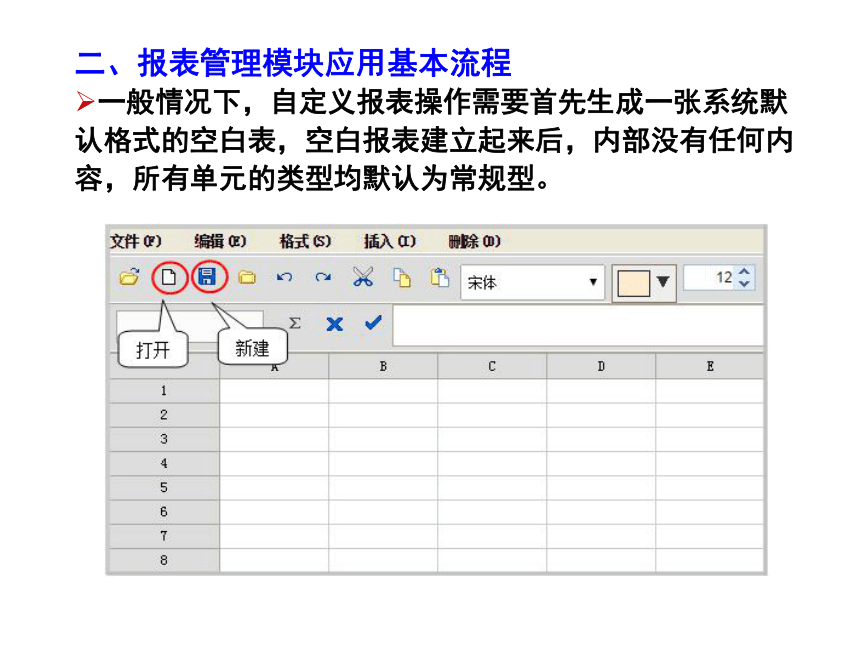
Task: Select column C header
Action: pos(492,366)
